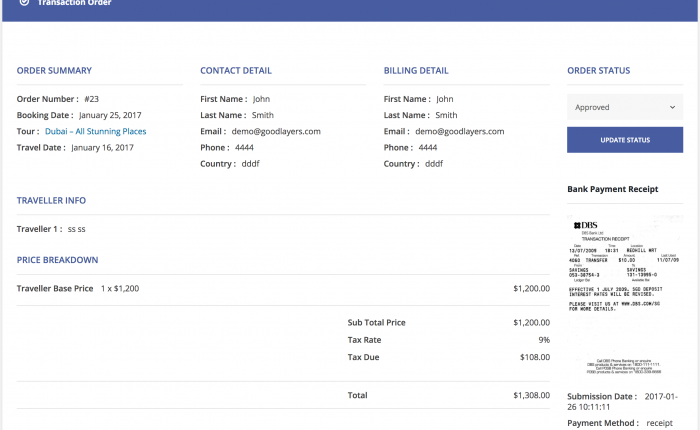Click the billing email demo@goodlayers.com
The width and height of the screenshot is (700, 430).
pos(459,131)
